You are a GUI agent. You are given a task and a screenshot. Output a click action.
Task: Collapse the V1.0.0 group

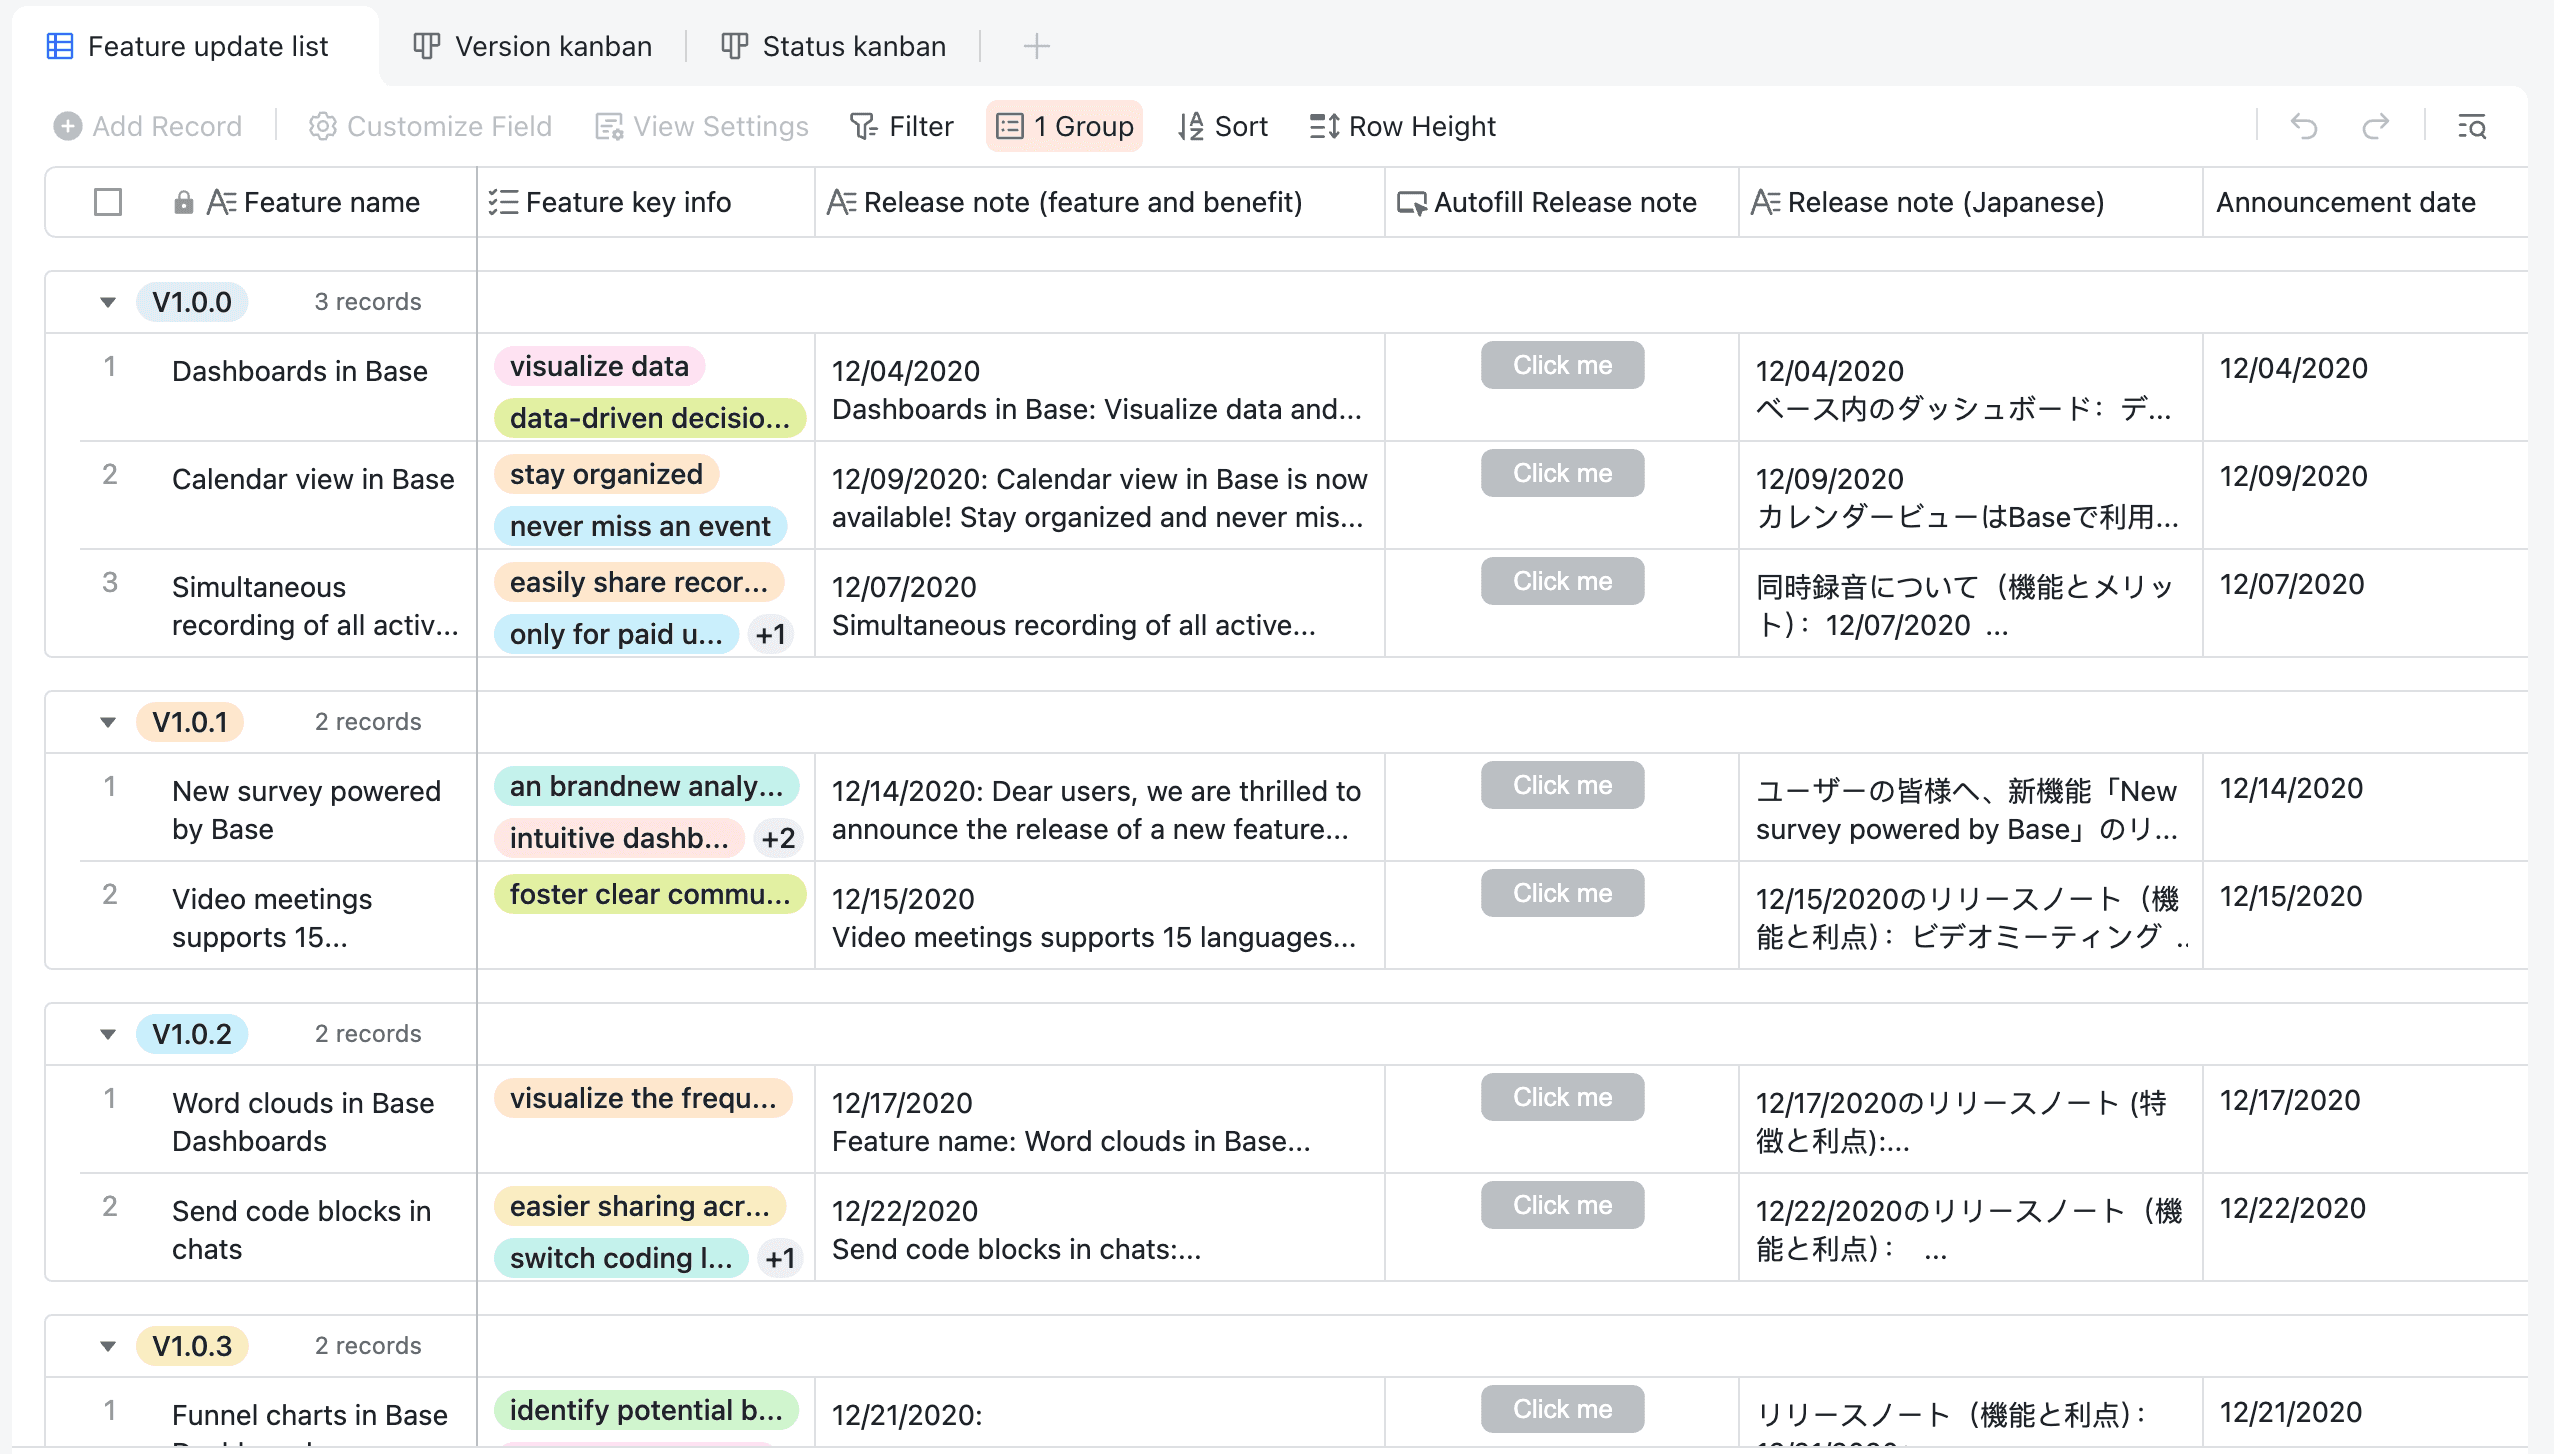[108, 302]
